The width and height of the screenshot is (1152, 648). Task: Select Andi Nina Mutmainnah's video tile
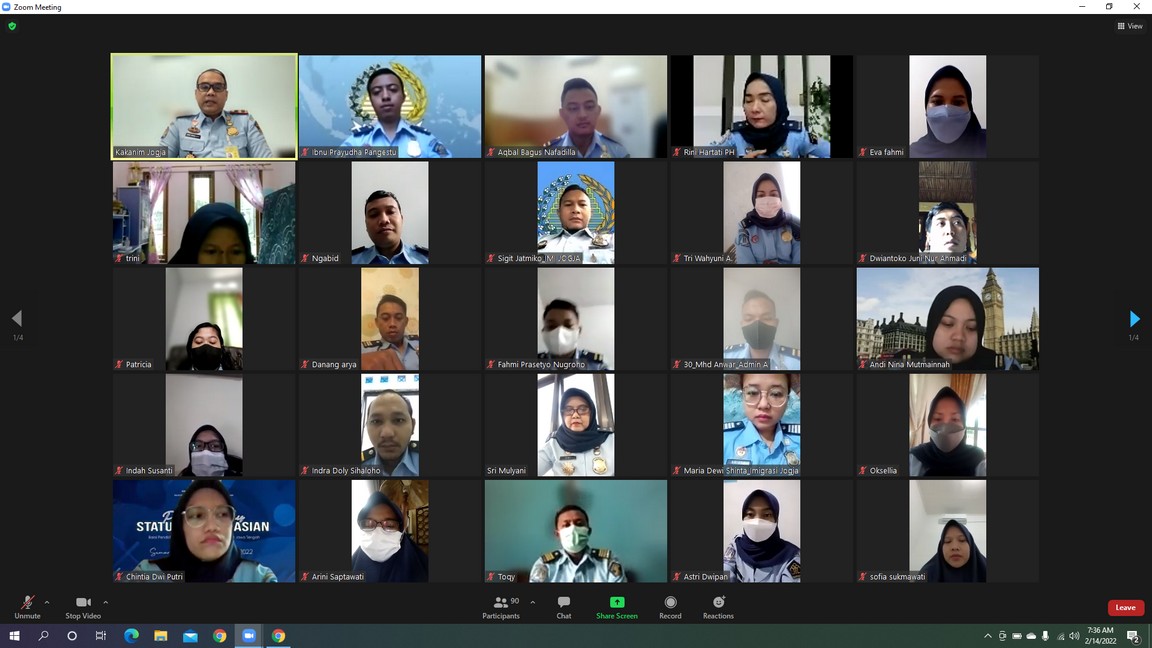pyautogui.click(x=947, y=318)
